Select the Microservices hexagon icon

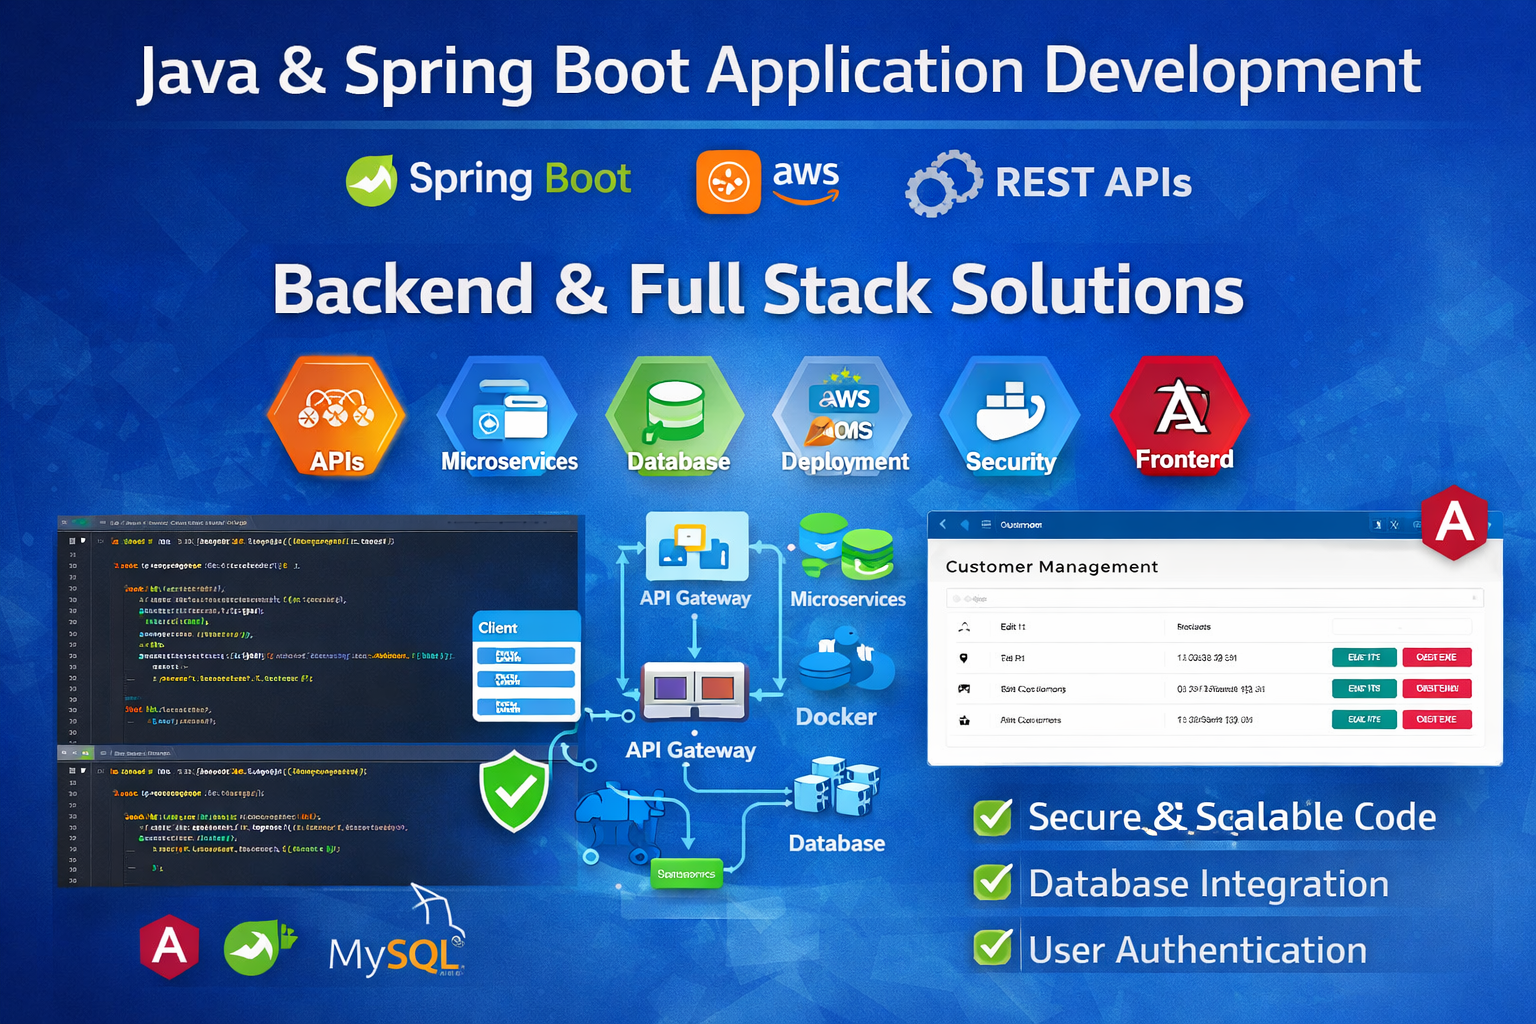coord(508,416)
